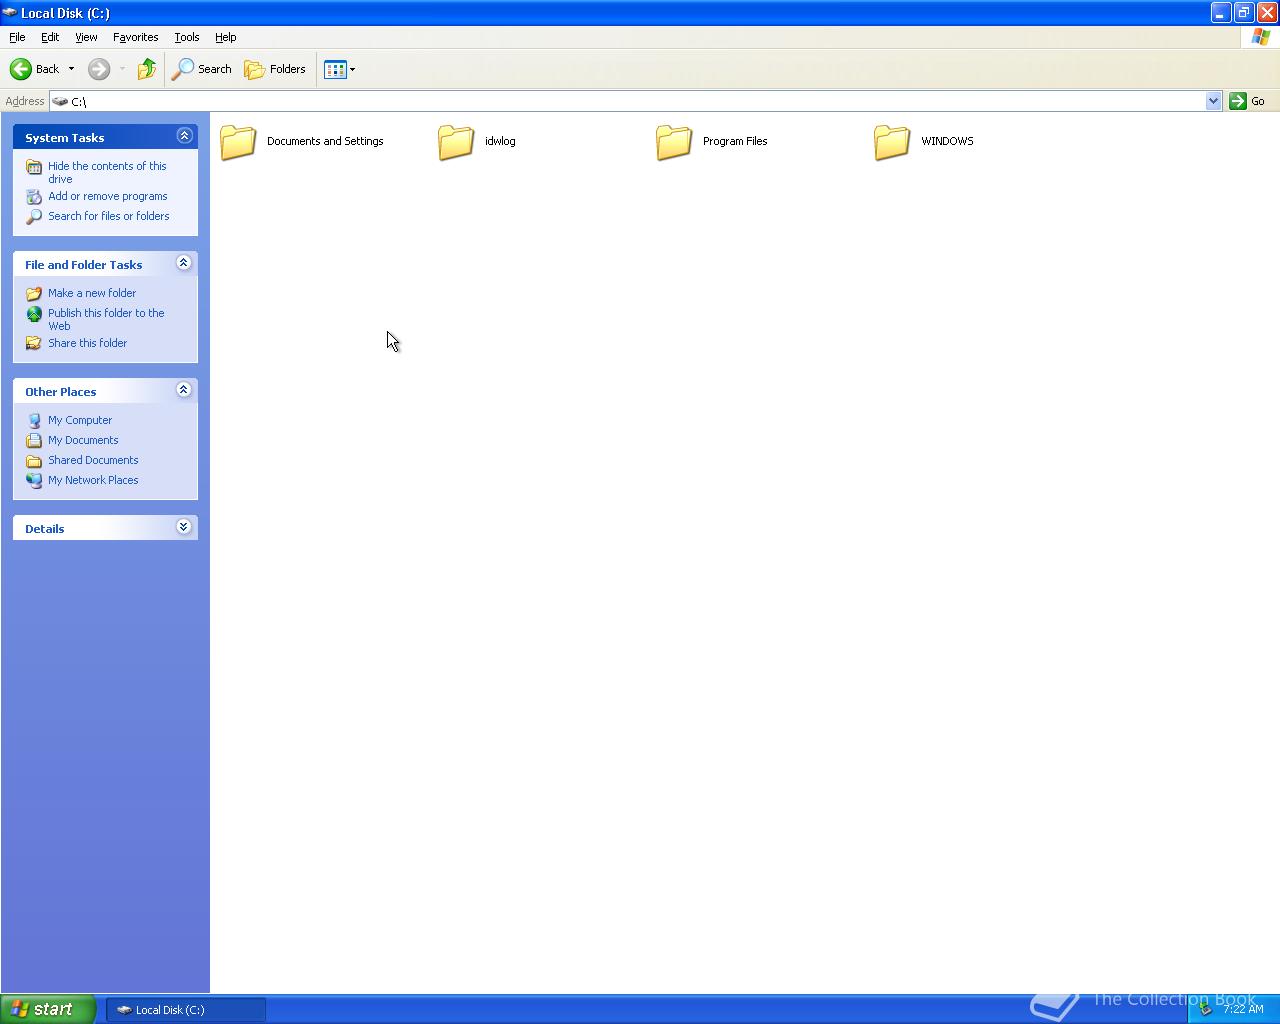Click the Search magnifier toolbar button
Screen dimensions: 1280x1024
[202, 69]
